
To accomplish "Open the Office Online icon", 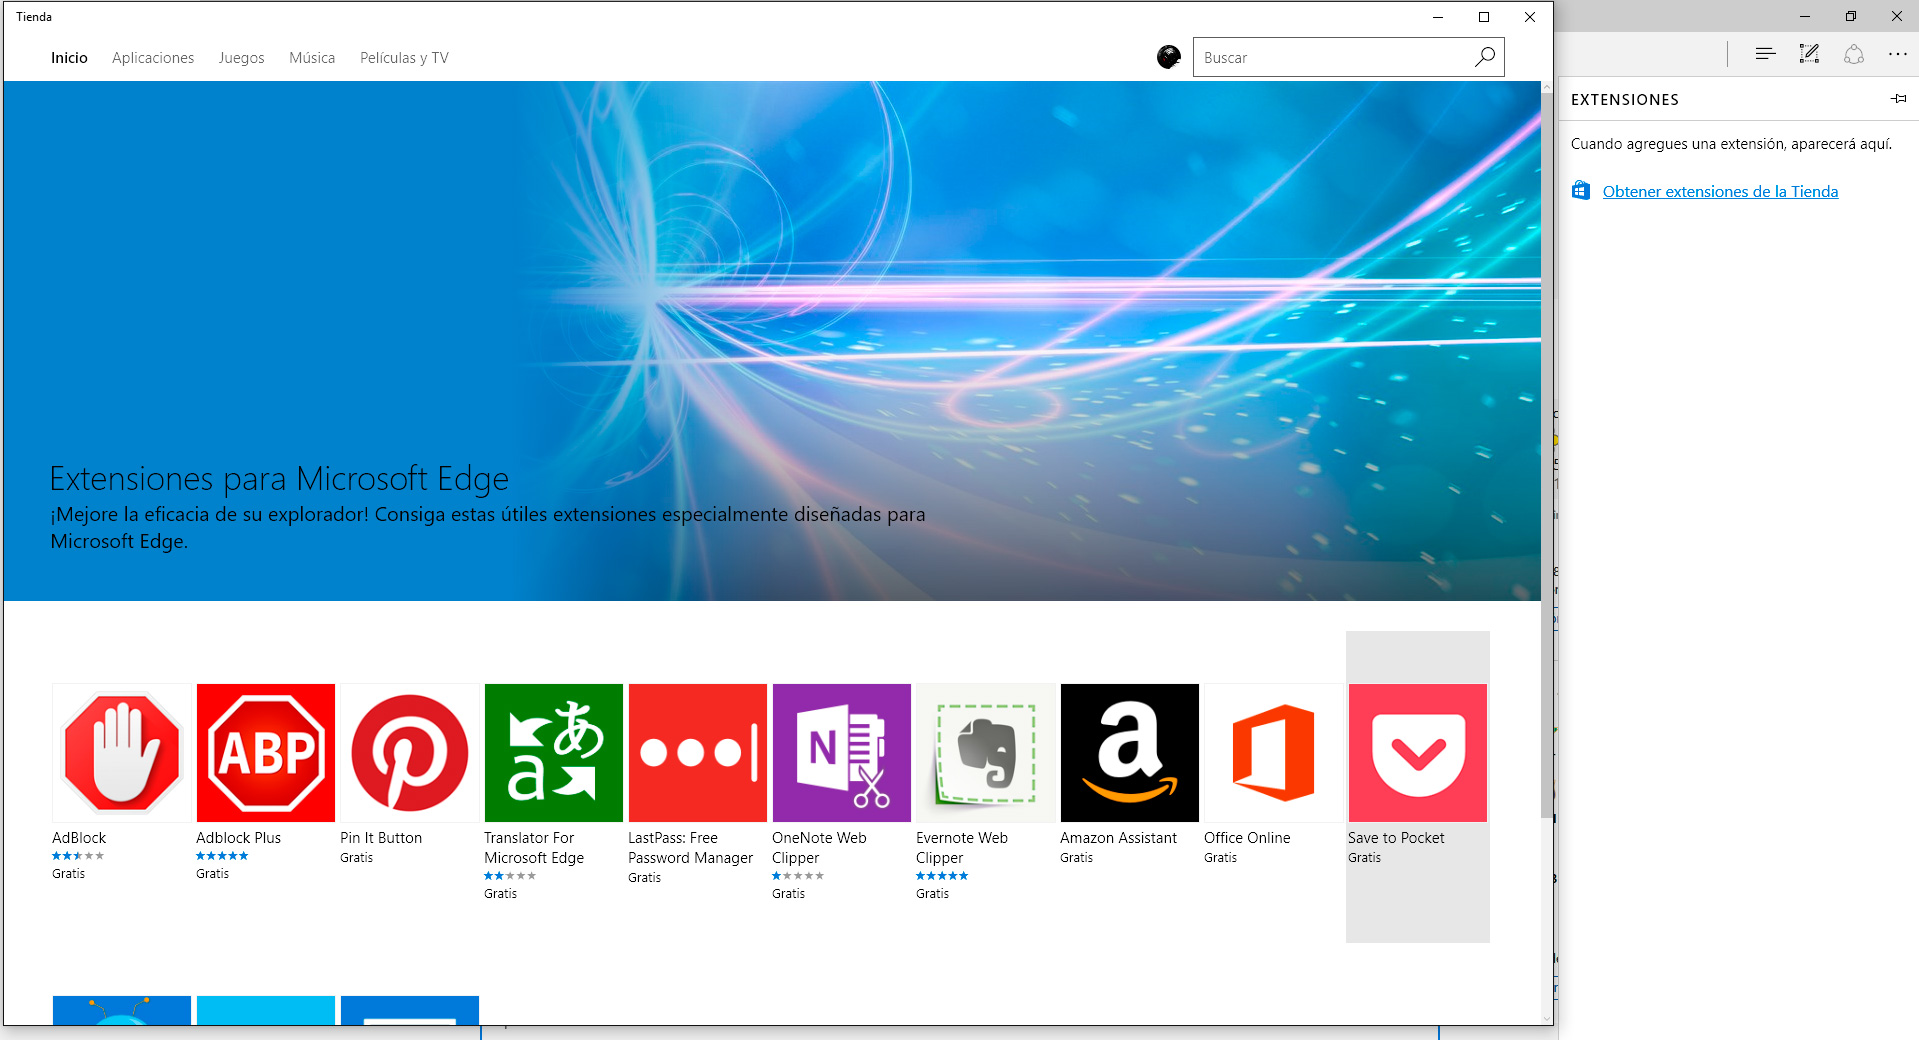I will [x=1274, y=753].
